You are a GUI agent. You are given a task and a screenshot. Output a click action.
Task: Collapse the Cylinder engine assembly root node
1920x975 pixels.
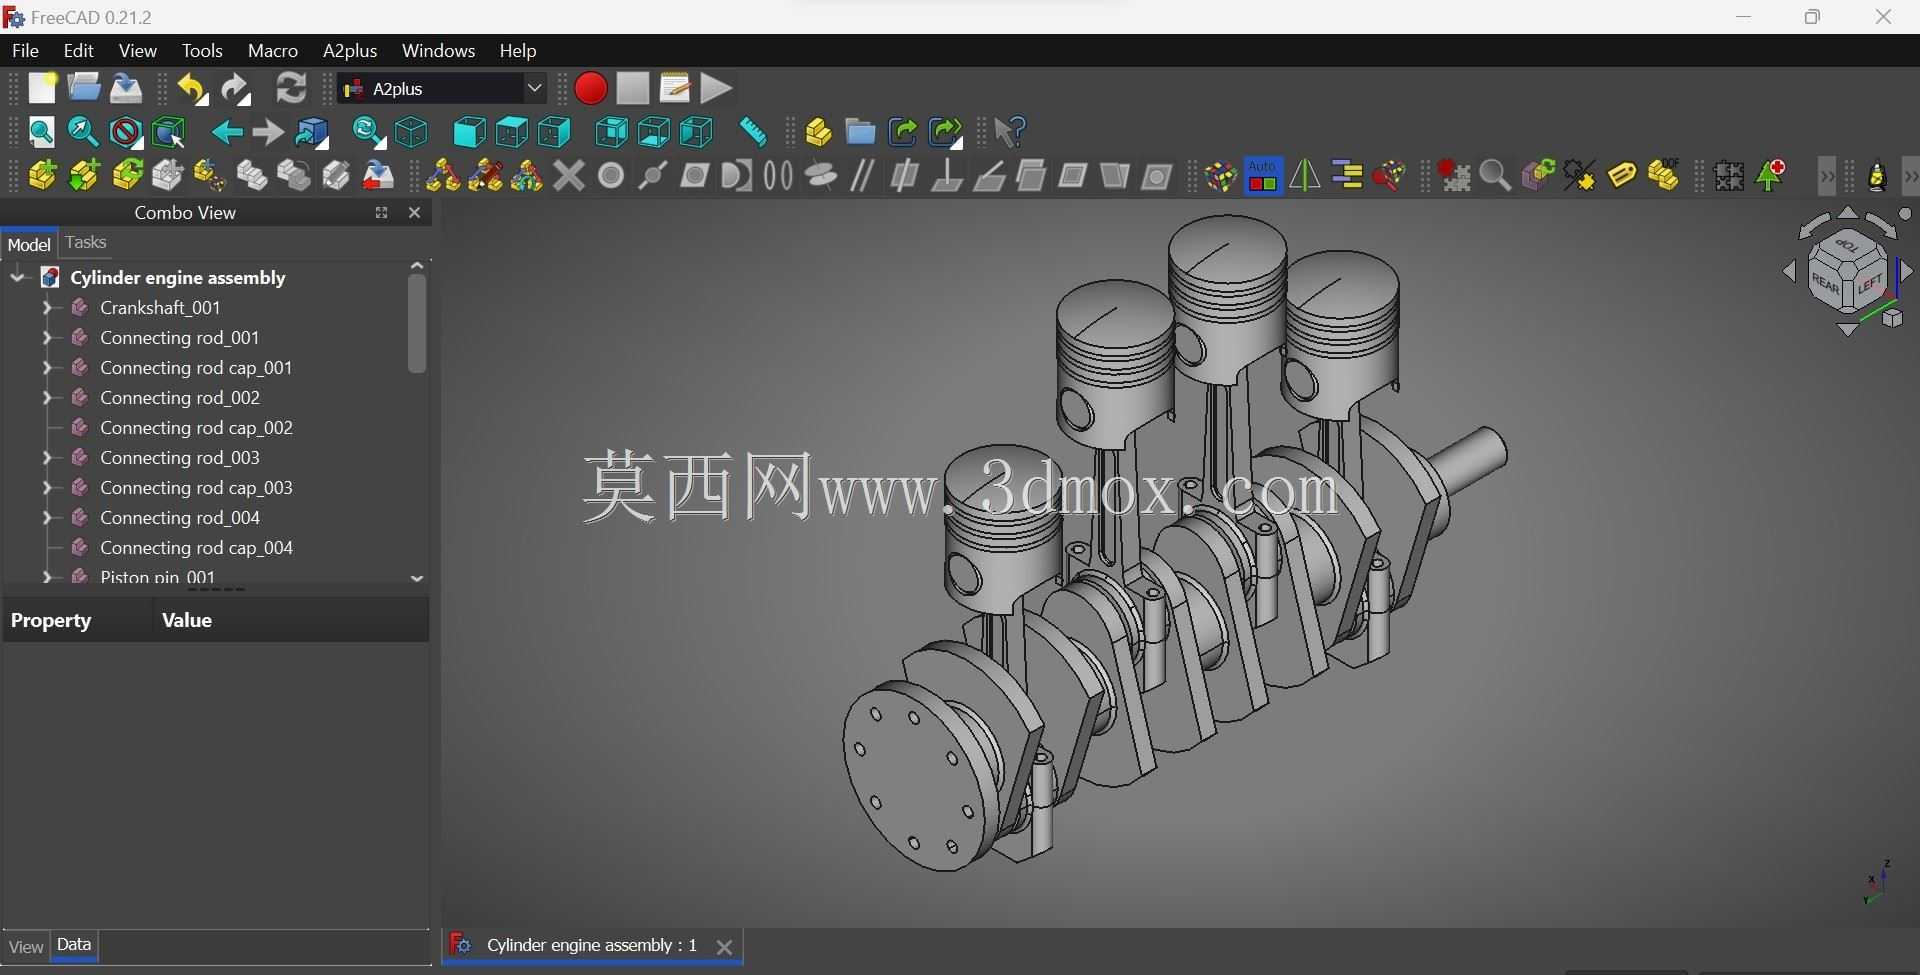coord(17,278)
